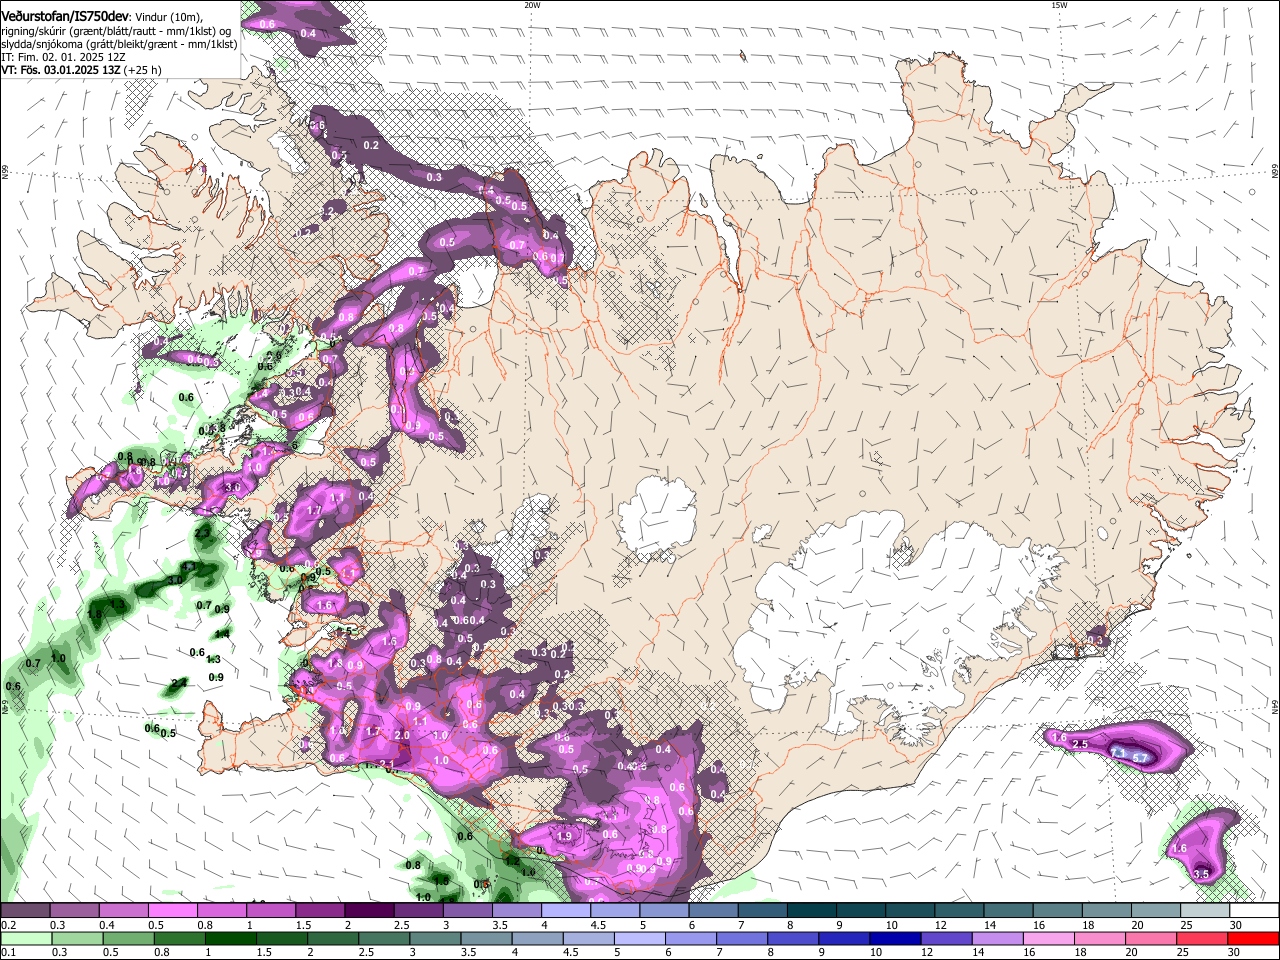Select the white swatch labeled 30 in upper legend
Image resolution: width=1280 pixels, height=960 pixels.
click(x=1254, y=911)
